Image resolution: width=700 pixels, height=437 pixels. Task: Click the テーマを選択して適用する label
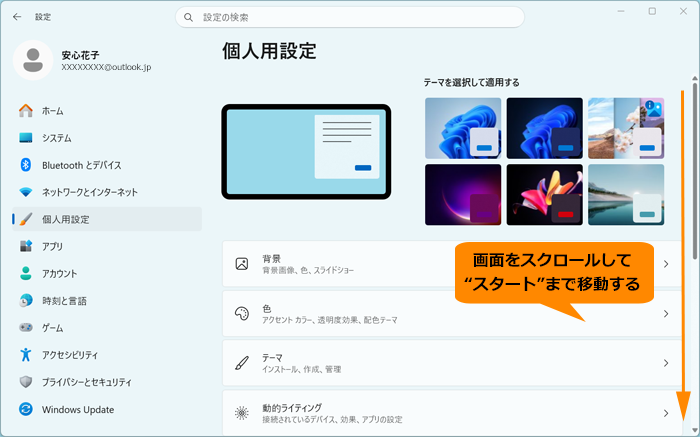coord(471,83)
